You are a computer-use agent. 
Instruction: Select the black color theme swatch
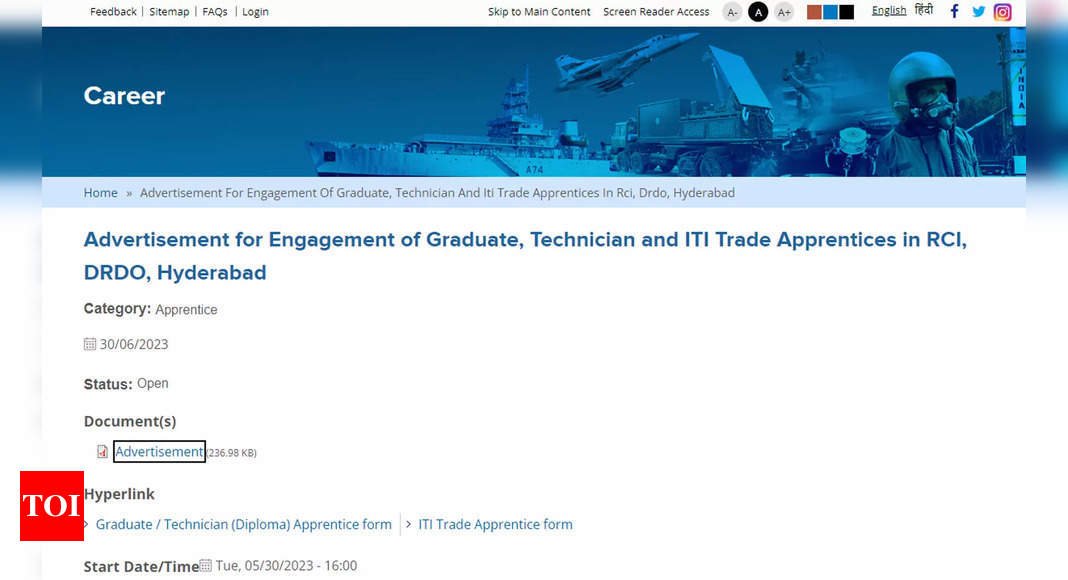pos(846,12)
